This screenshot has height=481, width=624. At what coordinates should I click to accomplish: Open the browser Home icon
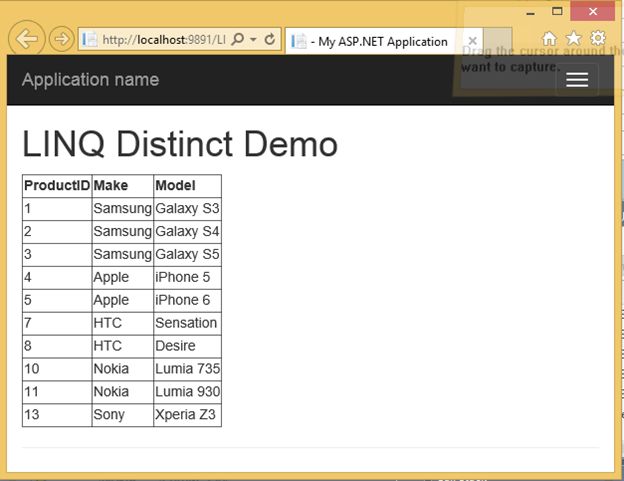click(x=549, y=38)
